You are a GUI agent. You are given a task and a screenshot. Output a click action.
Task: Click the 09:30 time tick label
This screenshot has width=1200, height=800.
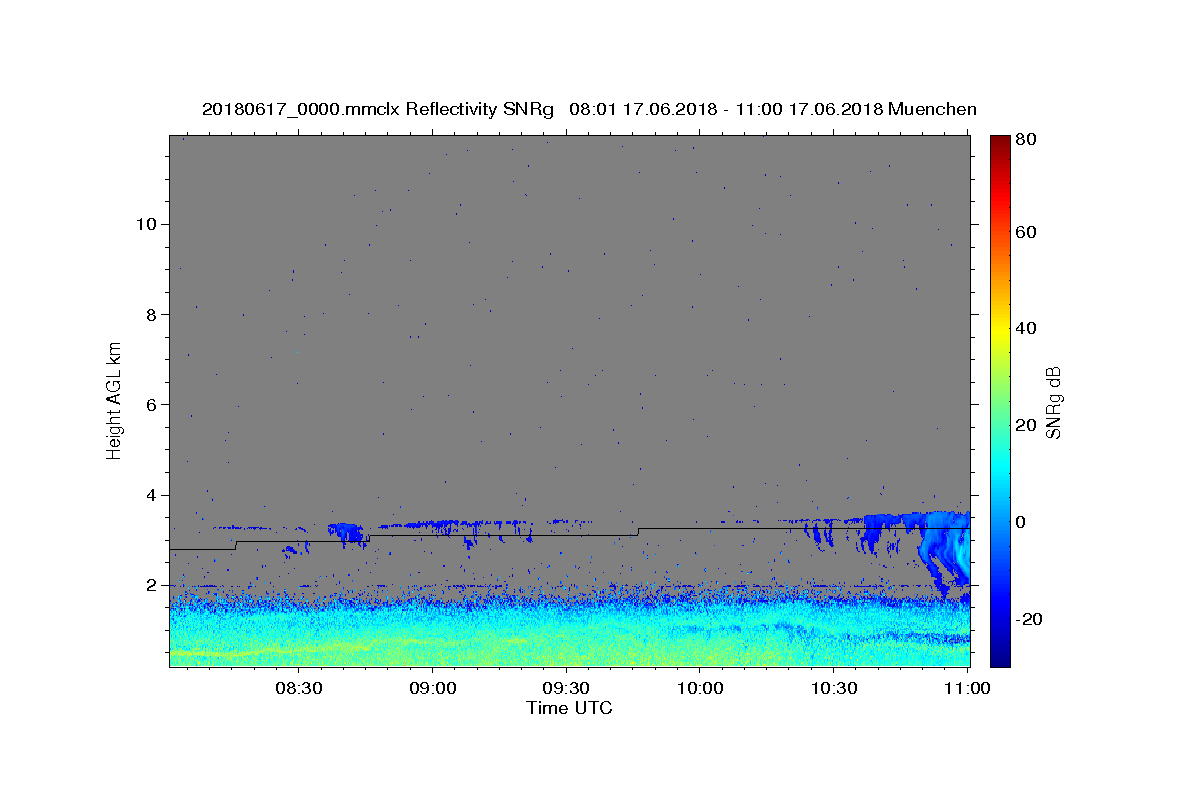click(x=566, y=688)
